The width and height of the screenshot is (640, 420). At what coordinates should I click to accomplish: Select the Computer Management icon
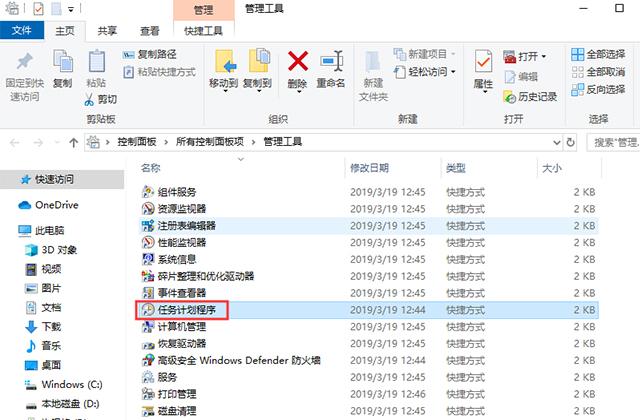click(148, 327)
